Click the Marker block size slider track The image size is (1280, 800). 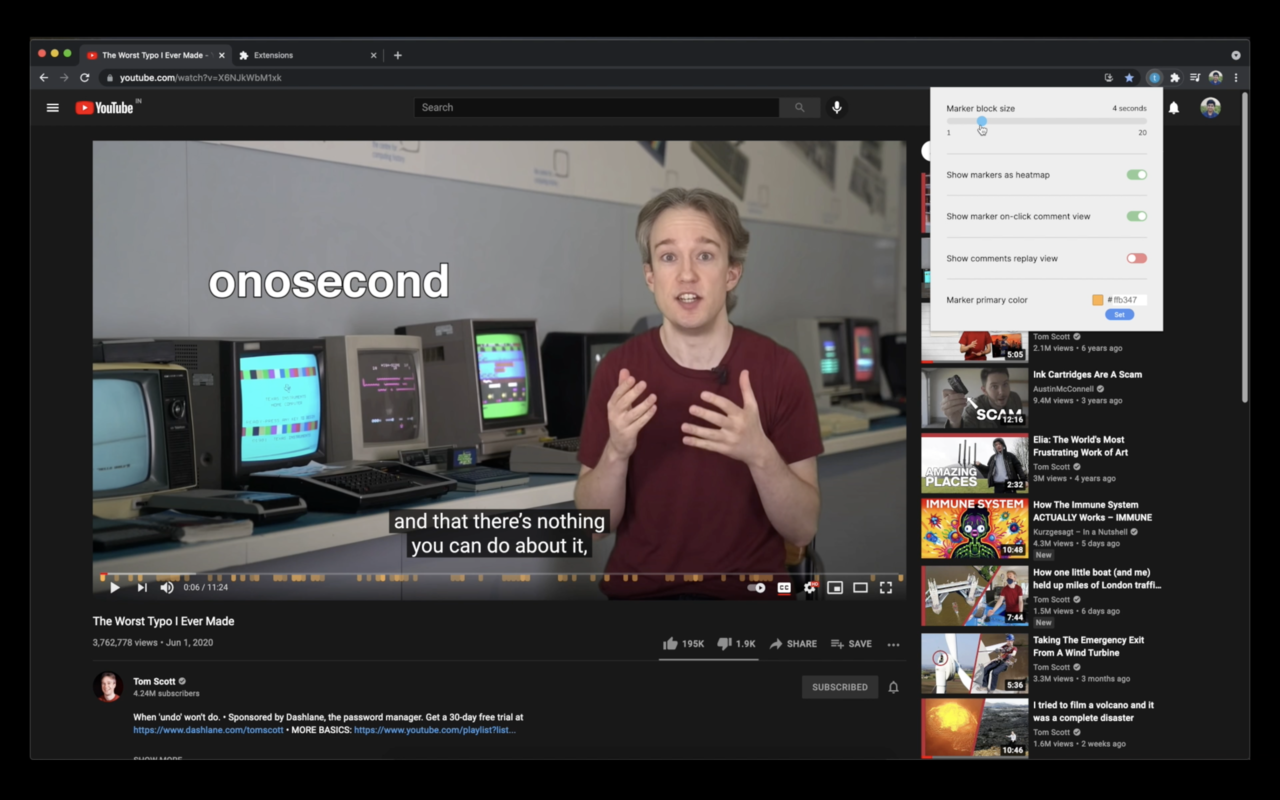[x=1046, y=121]
